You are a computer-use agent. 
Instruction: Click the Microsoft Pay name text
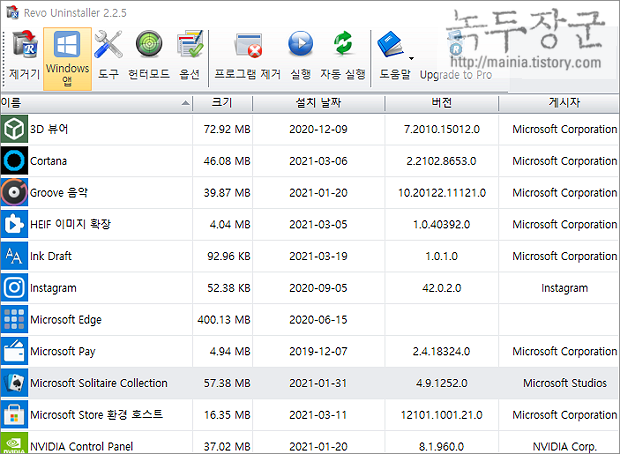[62, 352]
